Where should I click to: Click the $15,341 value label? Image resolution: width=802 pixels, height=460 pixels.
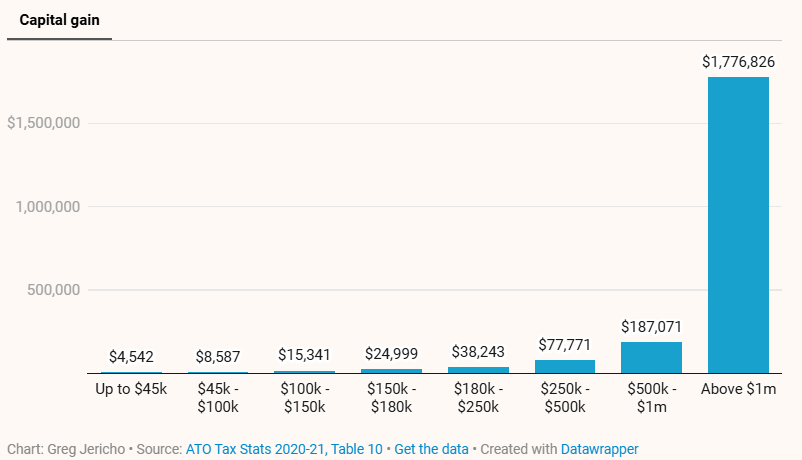click(304, 355)
